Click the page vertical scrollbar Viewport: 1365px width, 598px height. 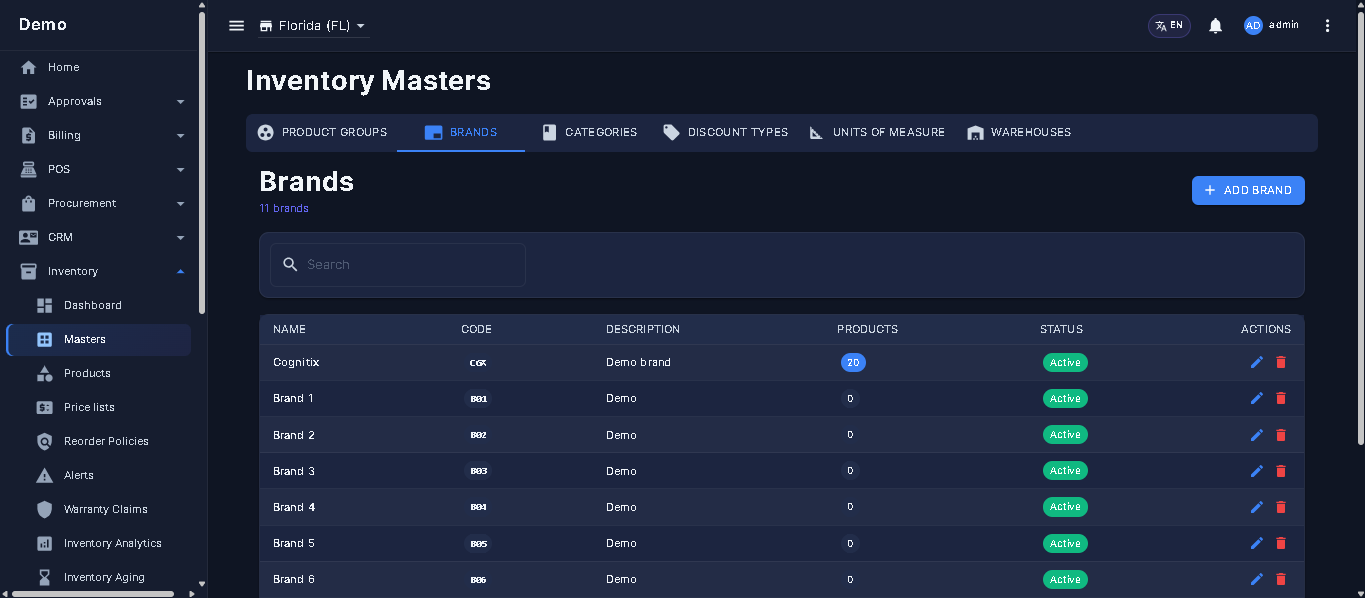pyautogui.click(x=1360, y=226)
